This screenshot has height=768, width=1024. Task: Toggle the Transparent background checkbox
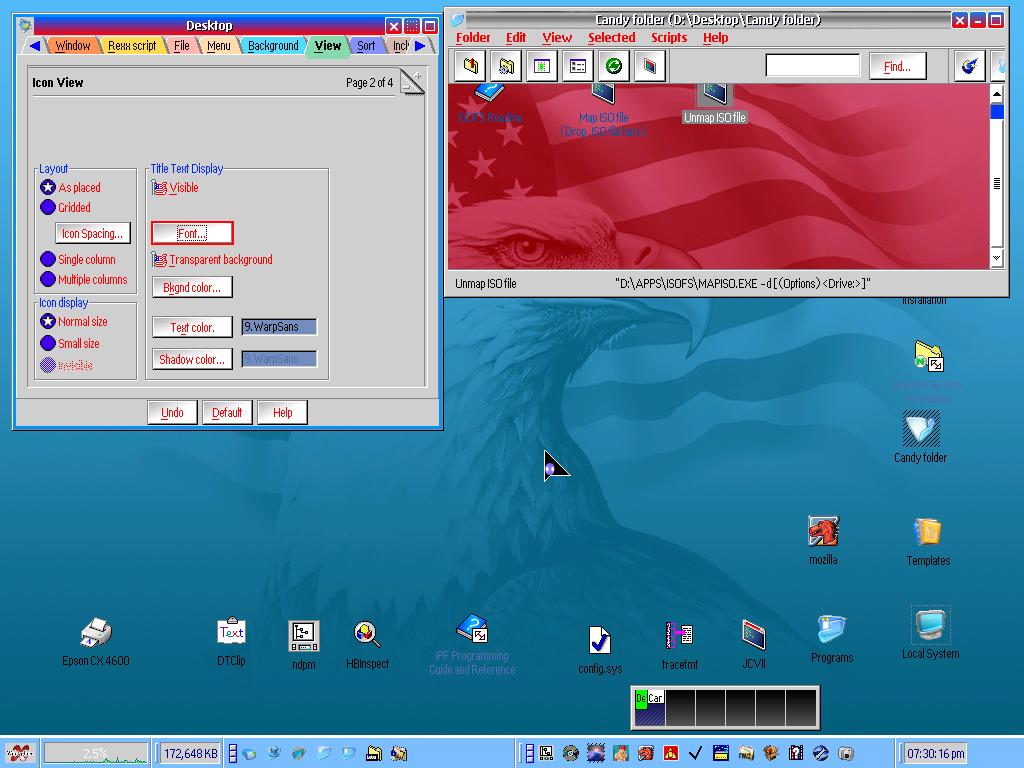point(160,260)
